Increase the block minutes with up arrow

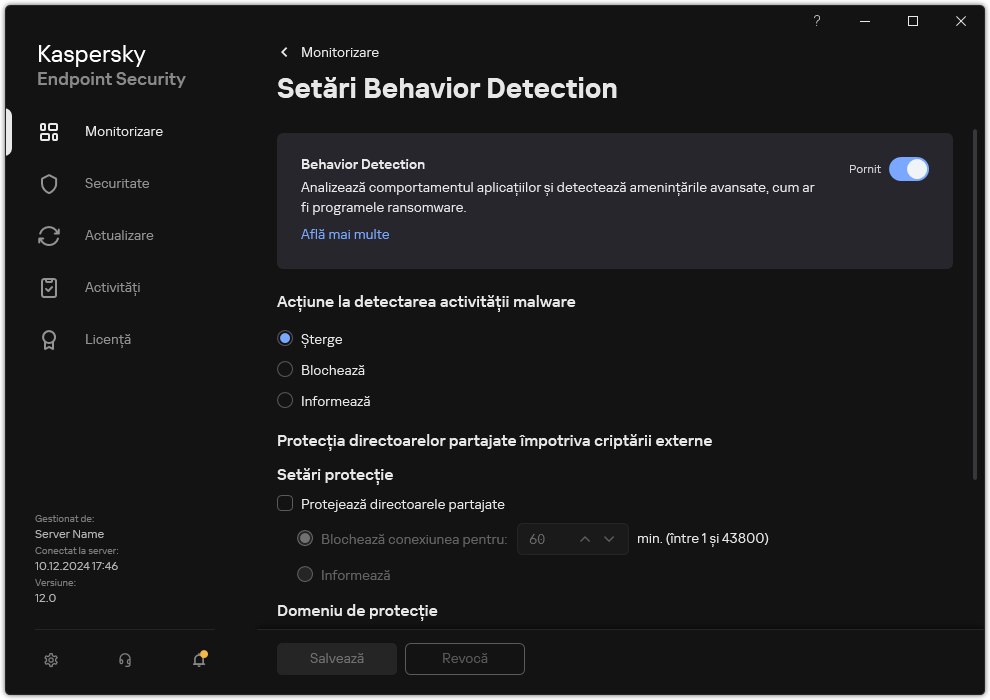pos(587,539)
